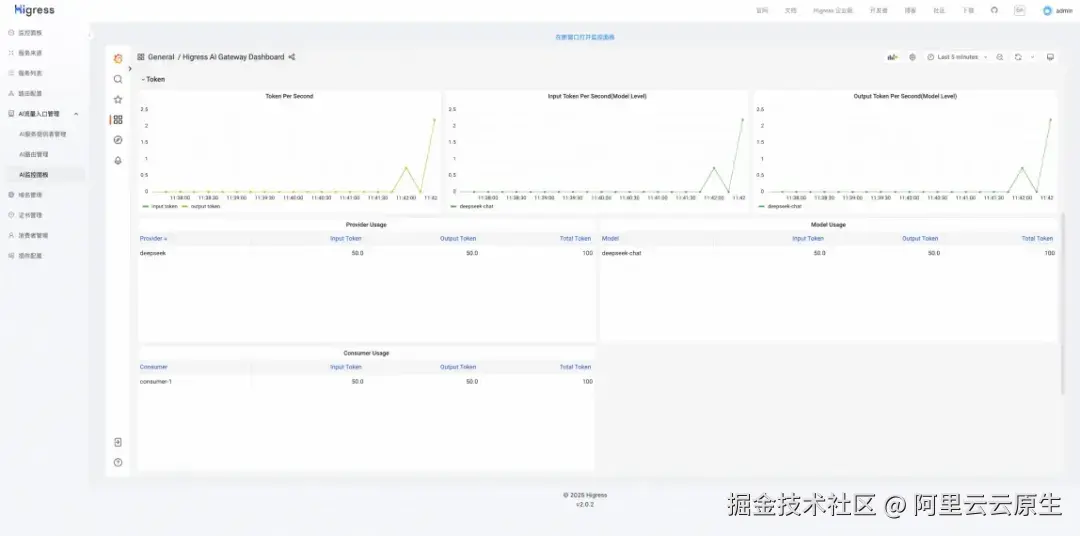Click the General breadcrumb link
This screenshot has height=536, width=1080.
[161, 57]
